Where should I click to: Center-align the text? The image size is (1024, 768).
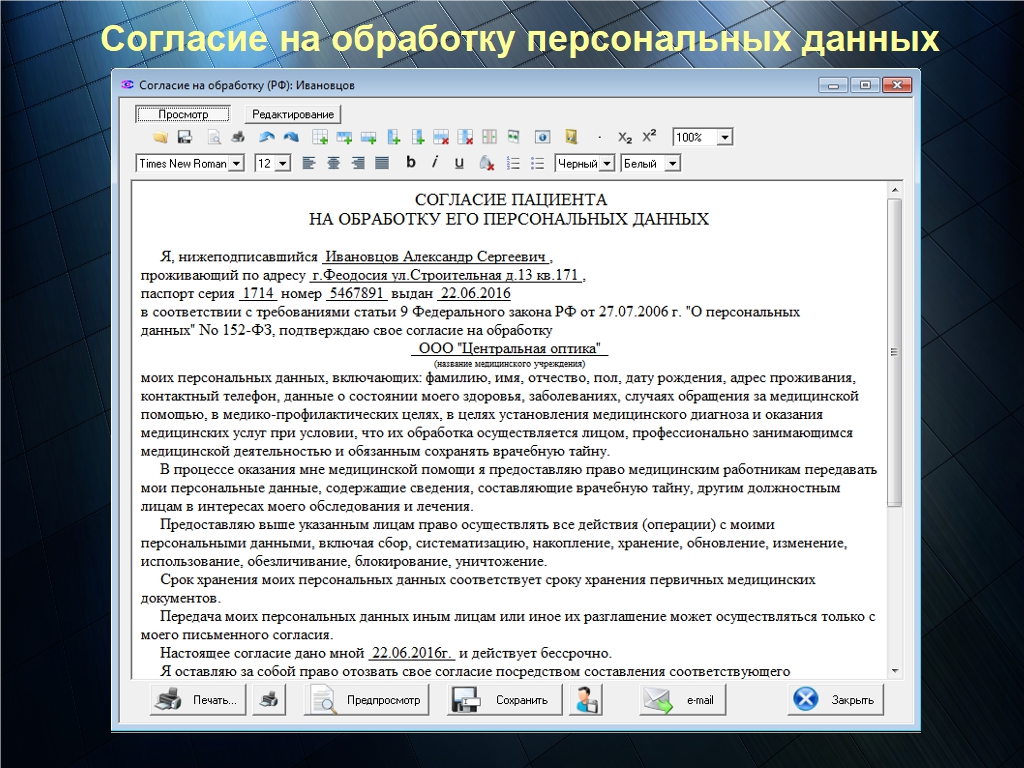(333, 163)
